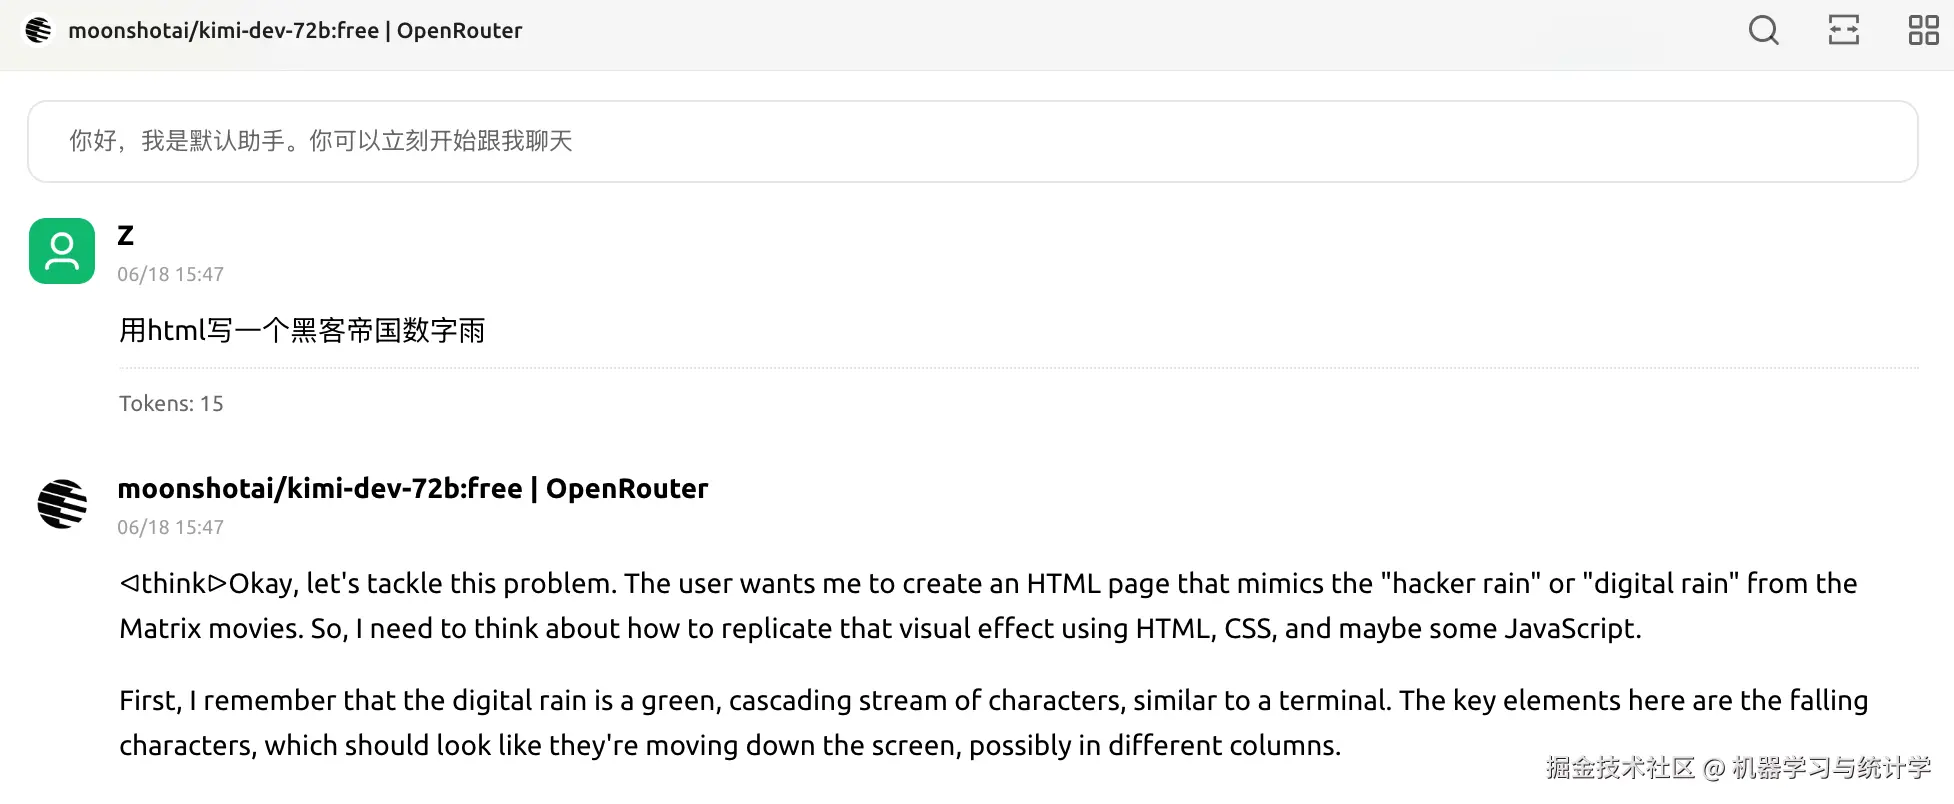Click the reply line starting "characters, which should"

[x=729, y=745]
